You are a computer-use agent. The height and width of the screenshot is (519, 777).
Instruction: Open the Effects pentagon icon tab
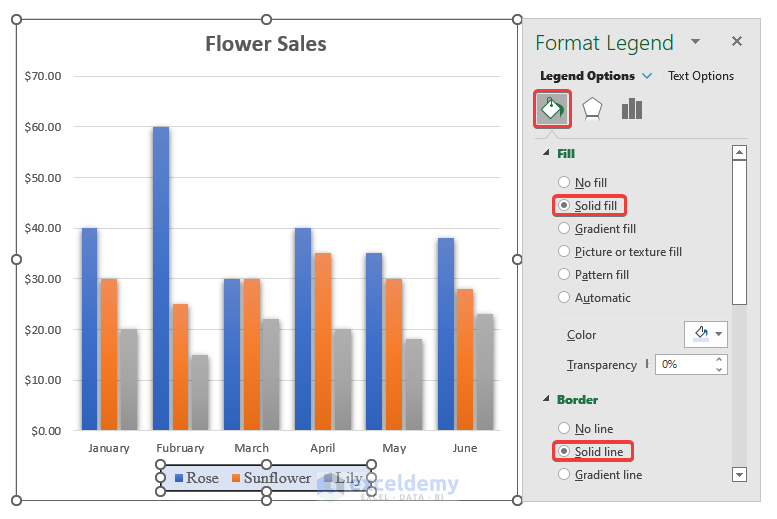[592, 109]
